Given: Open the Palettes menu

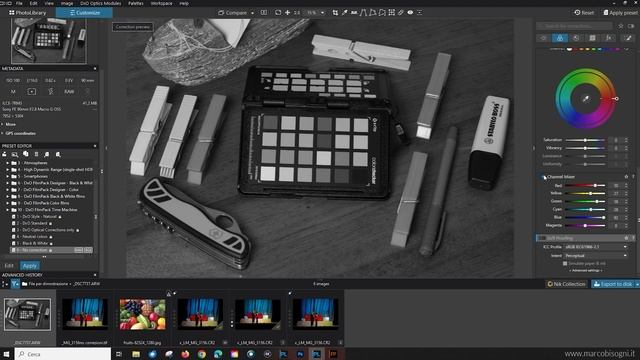Looking at the screenshot, I should (x=136, y=3).
